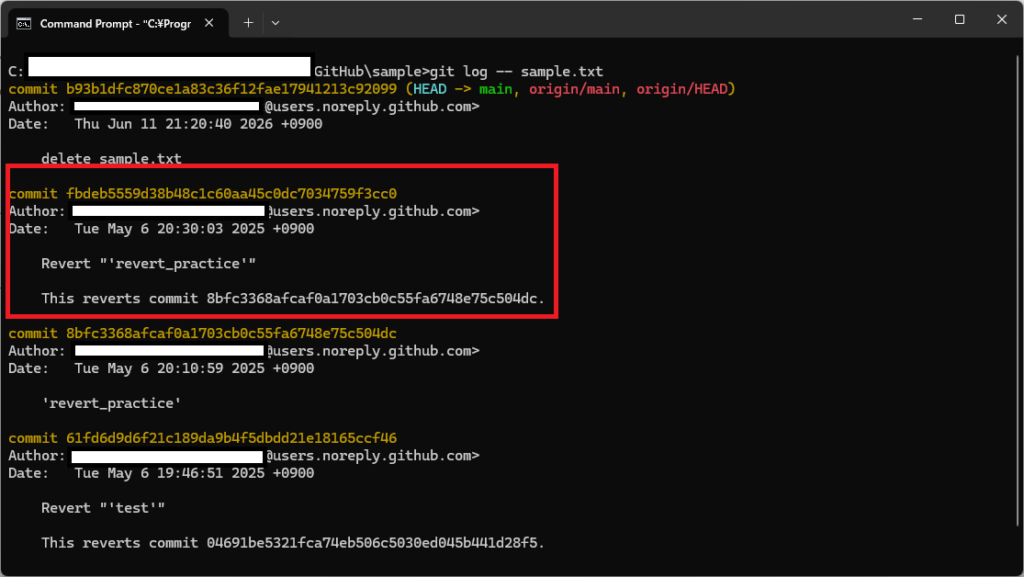1024x577 pixels.
Task: Click commit hash b93b1dfc870ce1a83c36f12fae17941213c92099
Action: click(231, 89)
